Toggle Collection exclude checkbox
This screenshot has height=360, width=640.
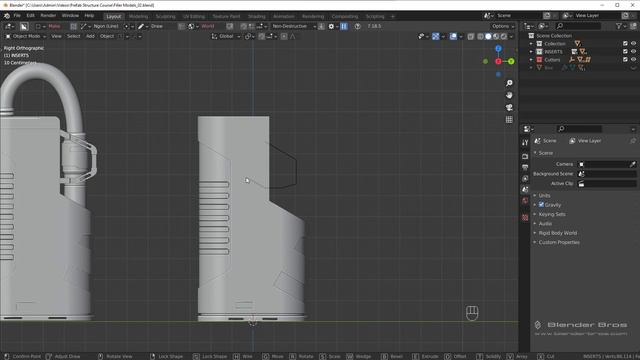click(x=625, y=44)
